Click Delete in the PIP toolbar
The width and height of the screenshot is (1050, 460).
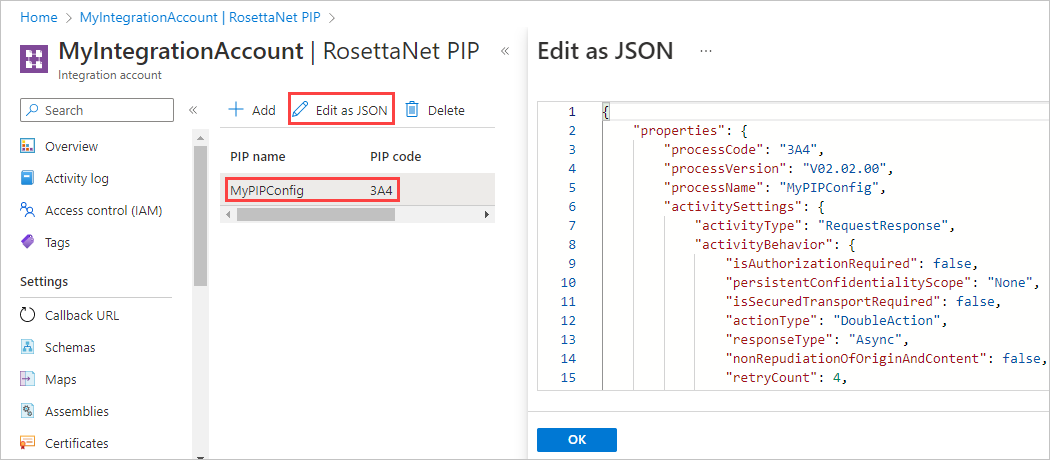click(435, 110)
